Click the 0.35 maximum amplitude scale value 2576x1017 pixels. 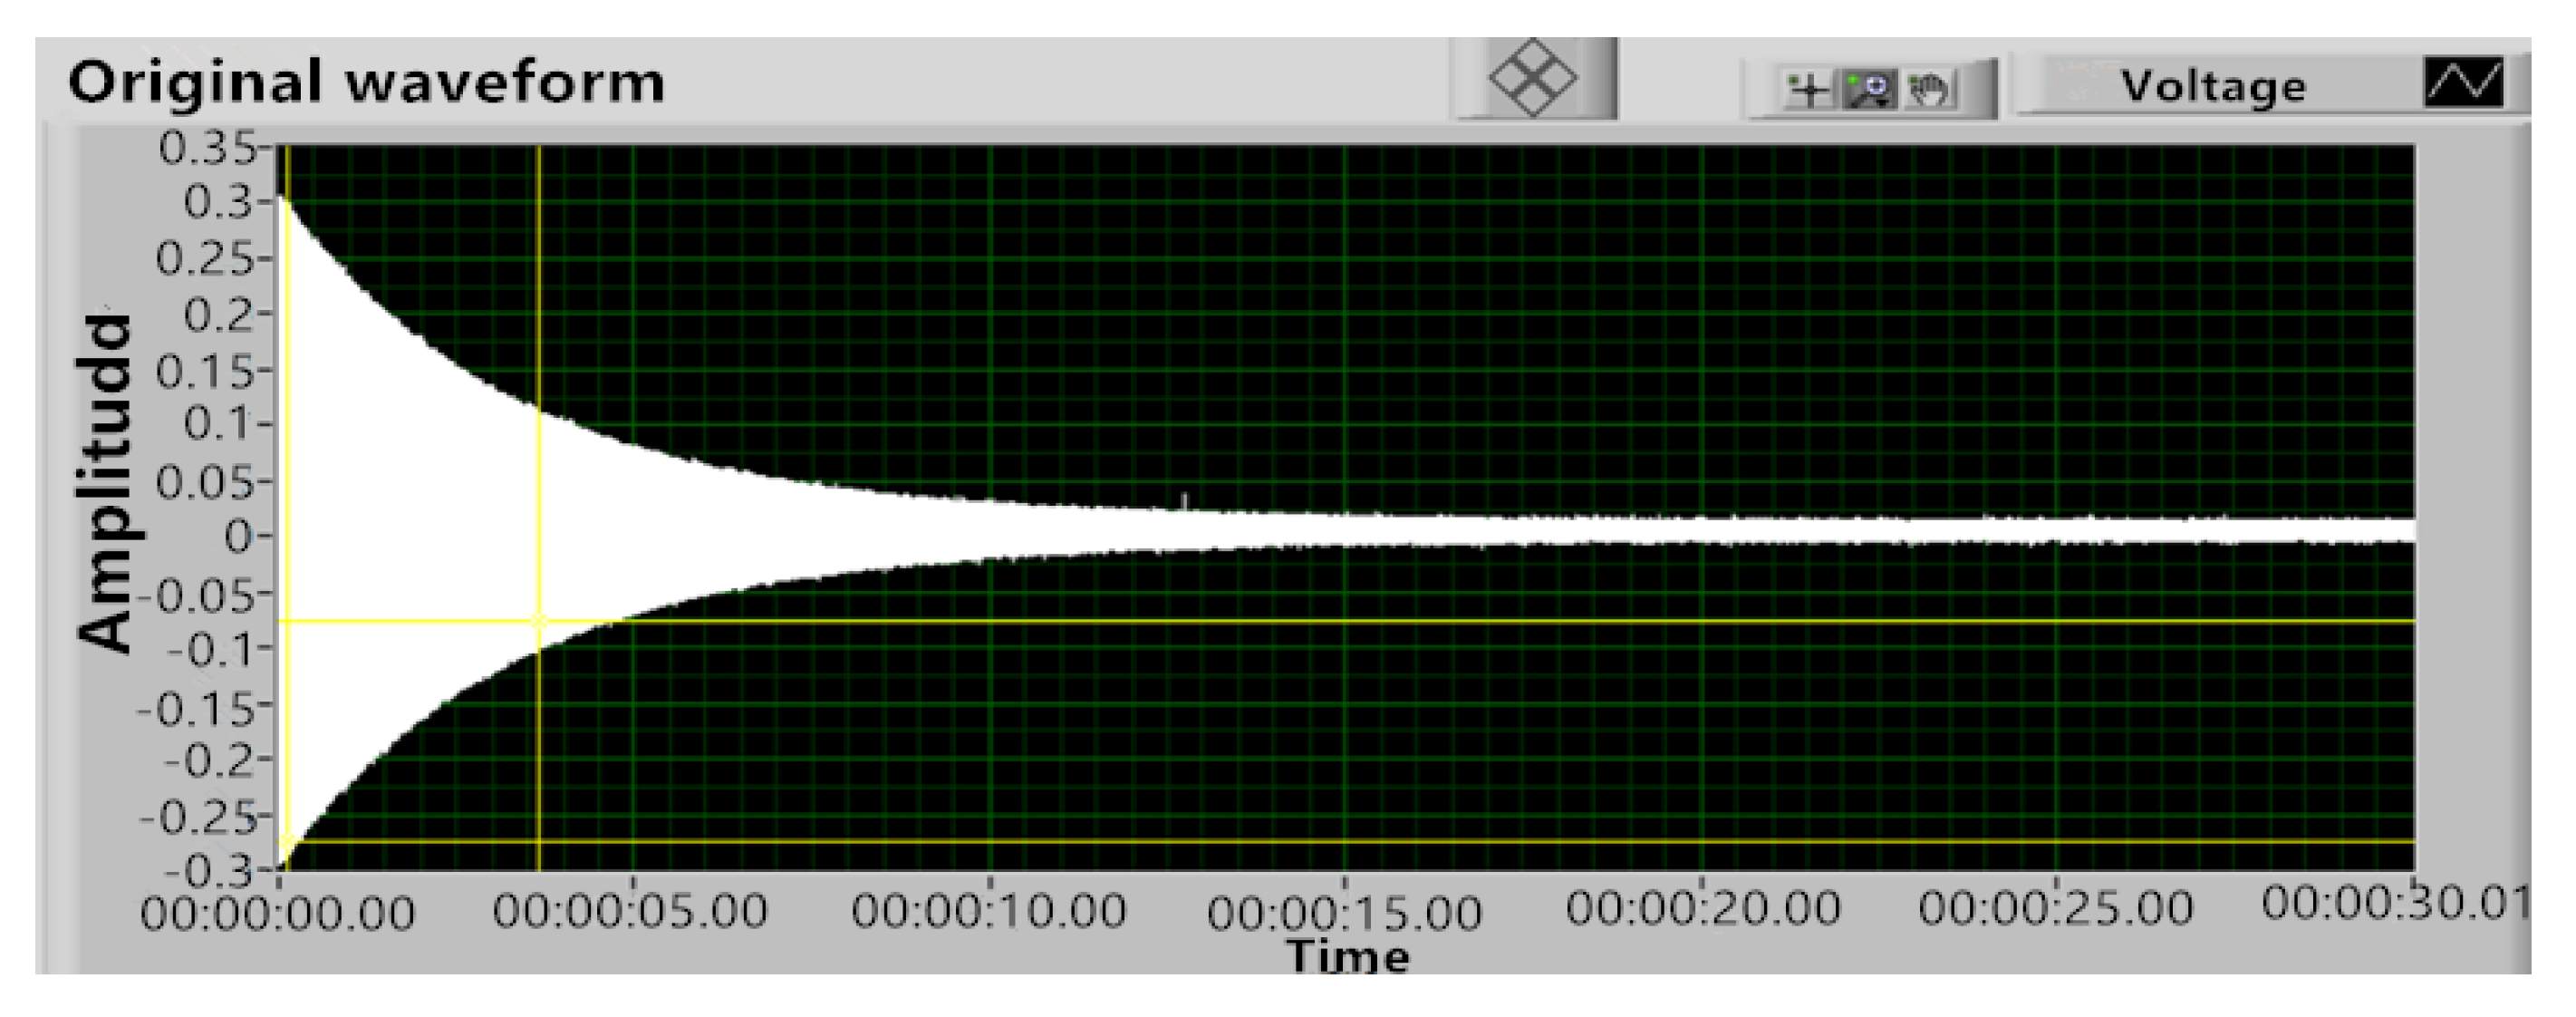(x=208, y=149)
